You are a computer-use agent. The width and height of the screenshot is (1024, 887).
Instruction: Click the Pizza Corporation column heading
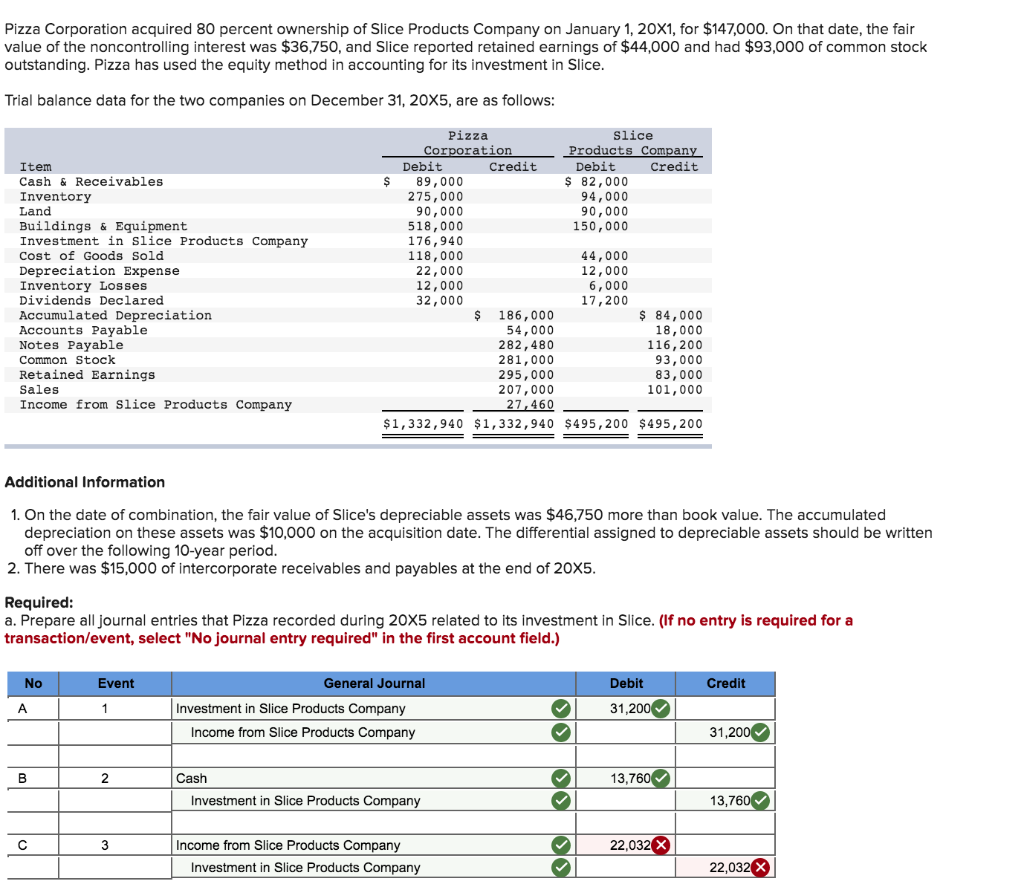468,143
